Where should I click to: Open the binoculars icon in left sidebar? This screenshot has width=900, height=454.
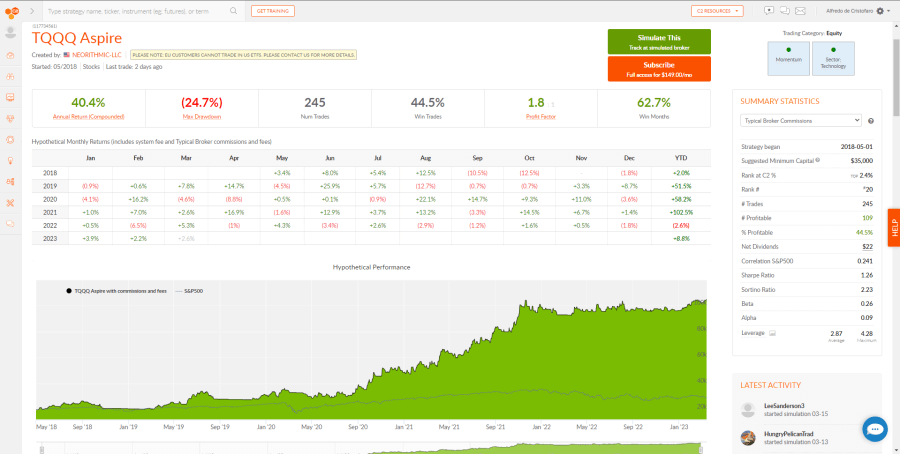click(x=10, y=76)
